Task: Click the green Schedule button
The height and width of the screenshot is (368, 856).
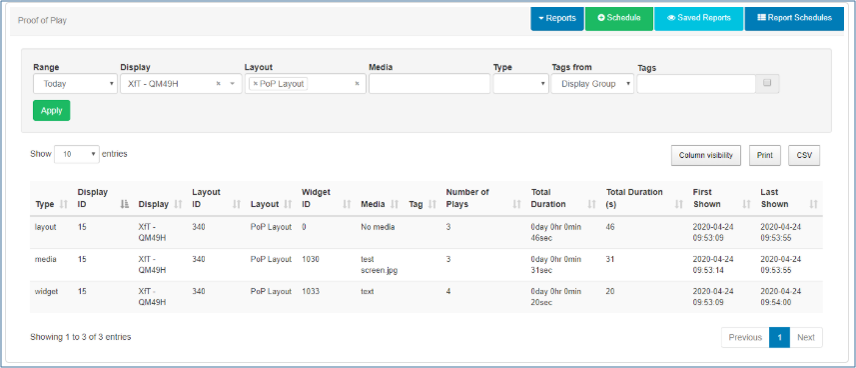Action: pyautogui.click(x=619, y=19)
